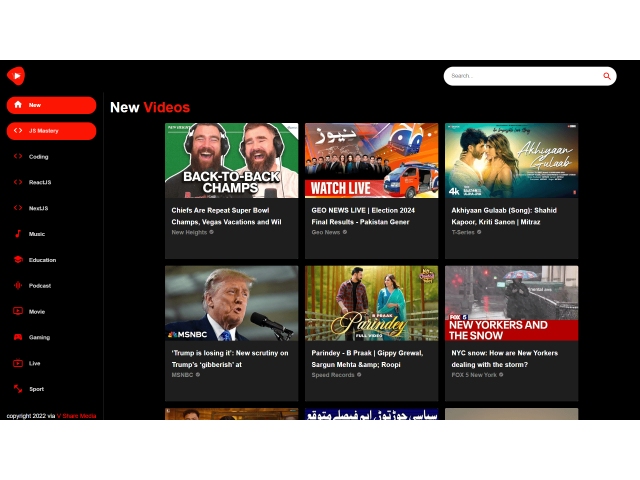Choose NextJS in the sidebar
Viewport: 640px width, 480px height.
tap(39, 208)
